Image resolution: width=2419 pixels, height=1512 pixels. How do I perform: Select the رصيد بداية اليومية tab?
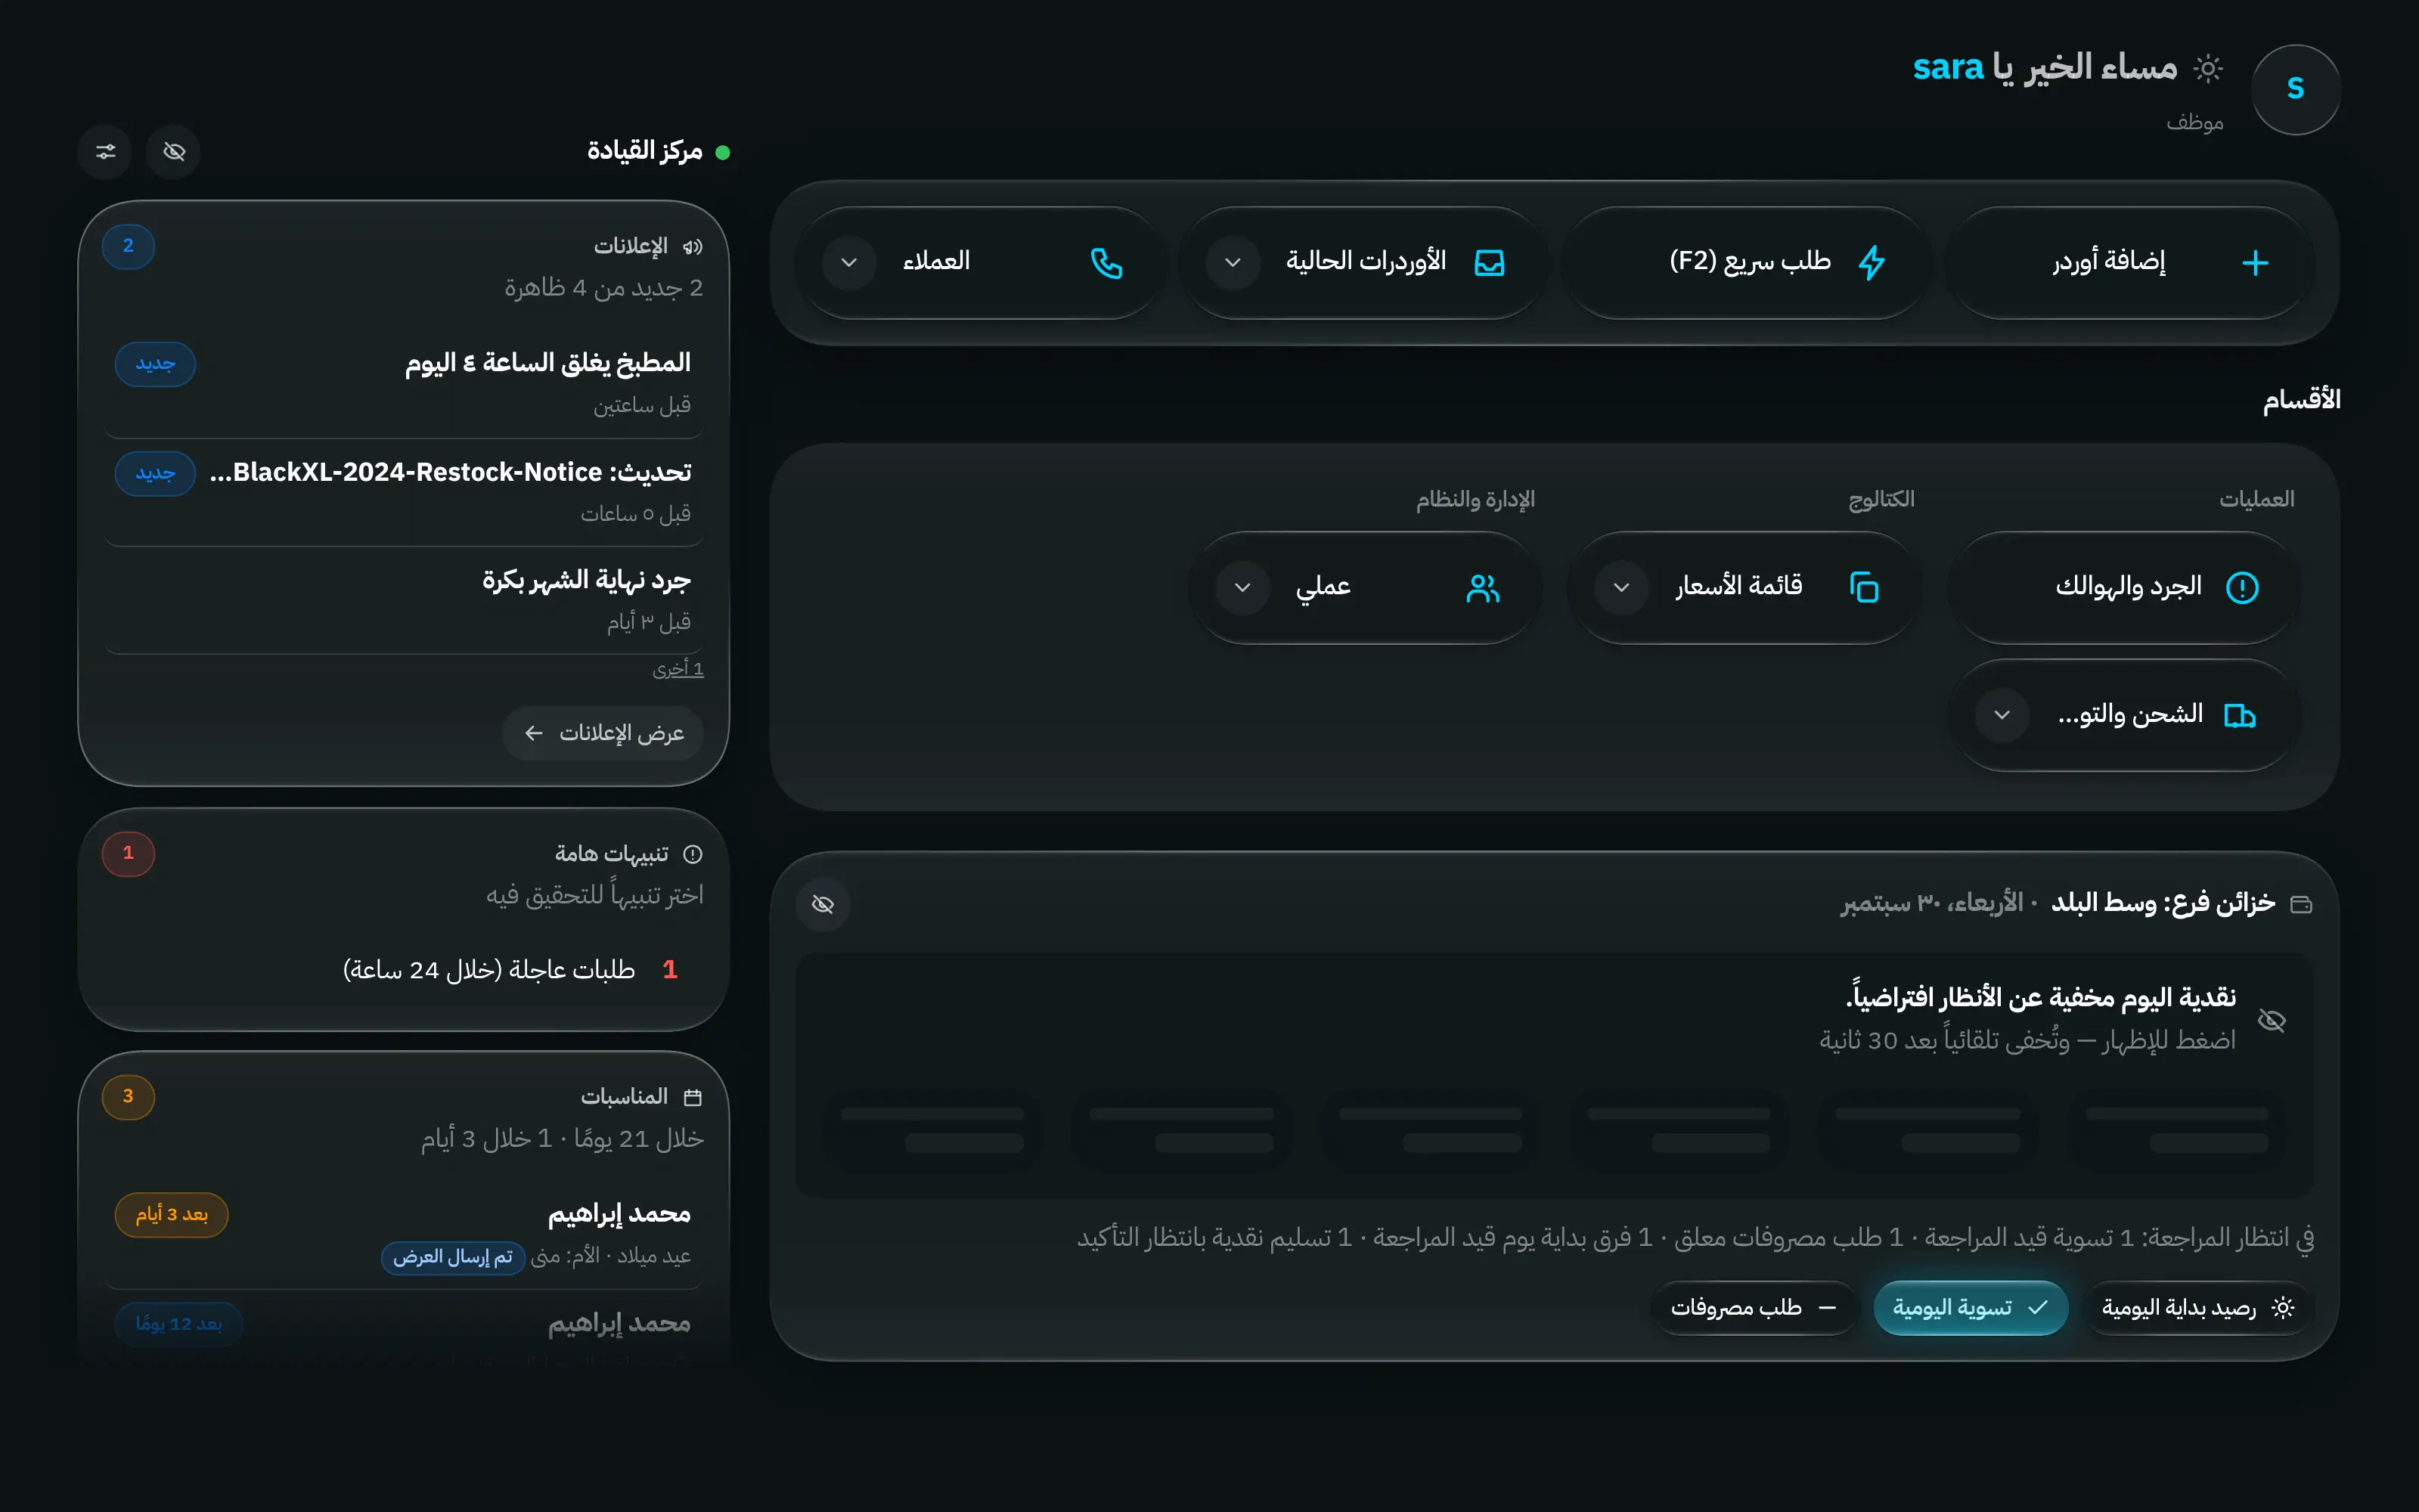tap(2198, 1308)
